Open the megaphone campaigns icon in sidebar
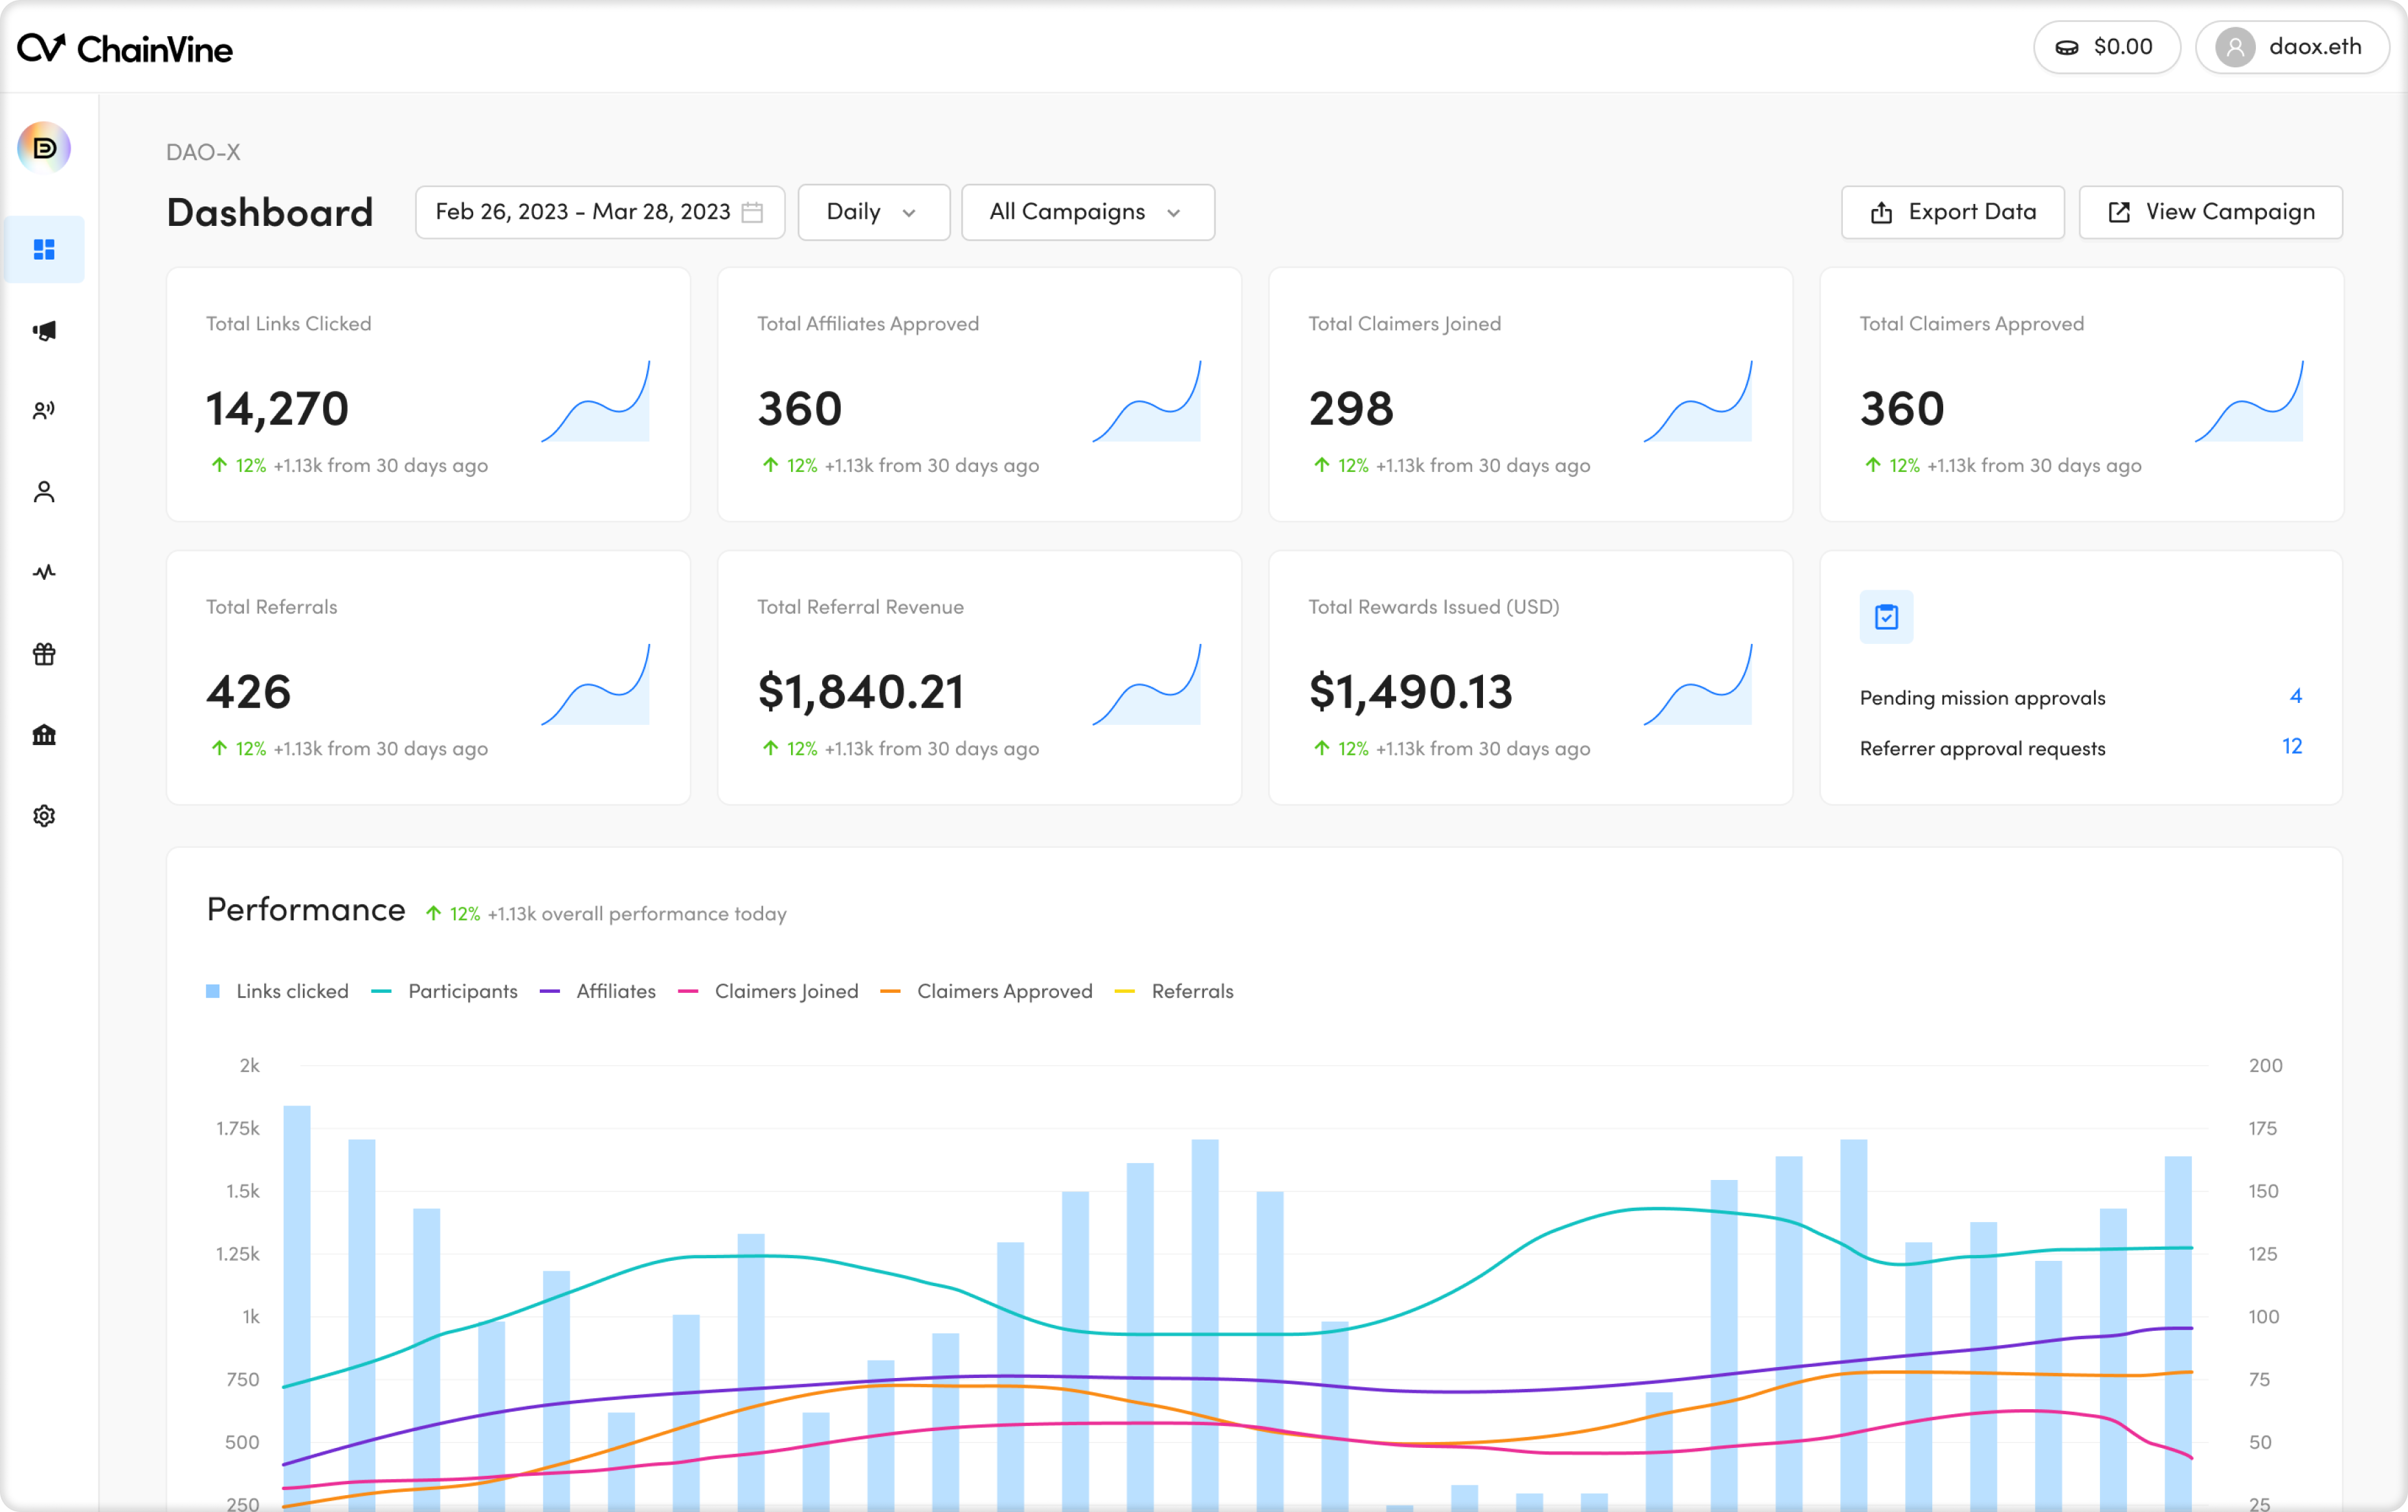This screenshot has width=2408, height=1512. (x=44, y=331)
